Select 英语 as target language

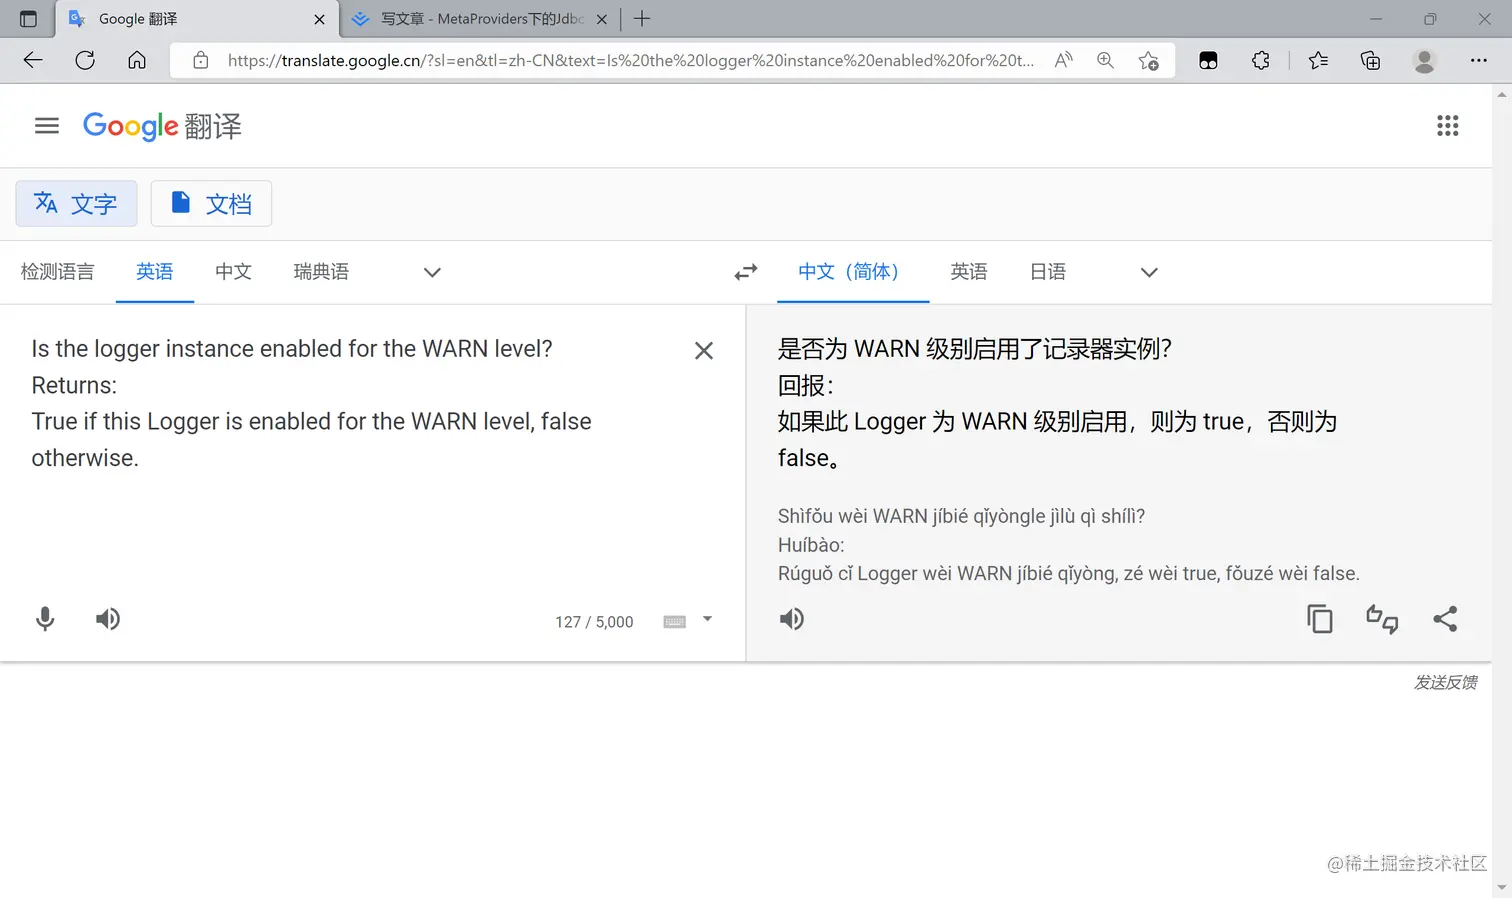pos(969,272)
